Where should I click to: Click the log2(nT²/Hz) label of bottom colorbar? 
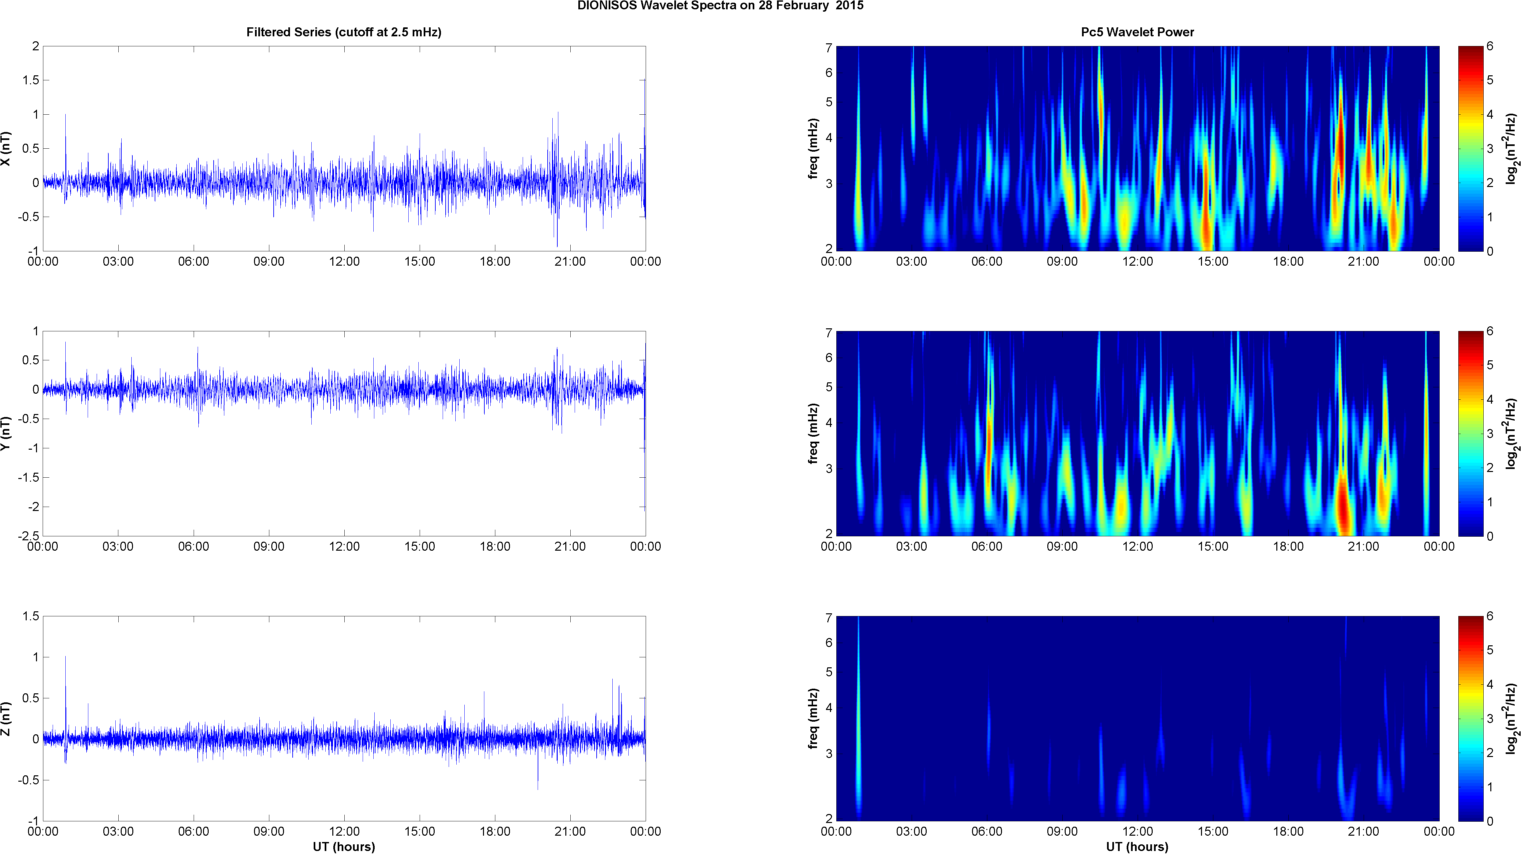[1512, 718]
